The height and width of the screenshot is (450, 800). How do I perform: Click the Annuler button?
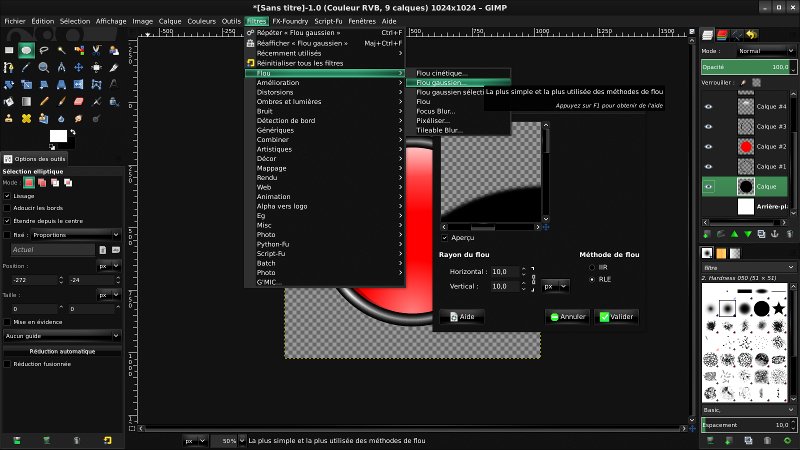pyautogui.click(x=568, y=317)
